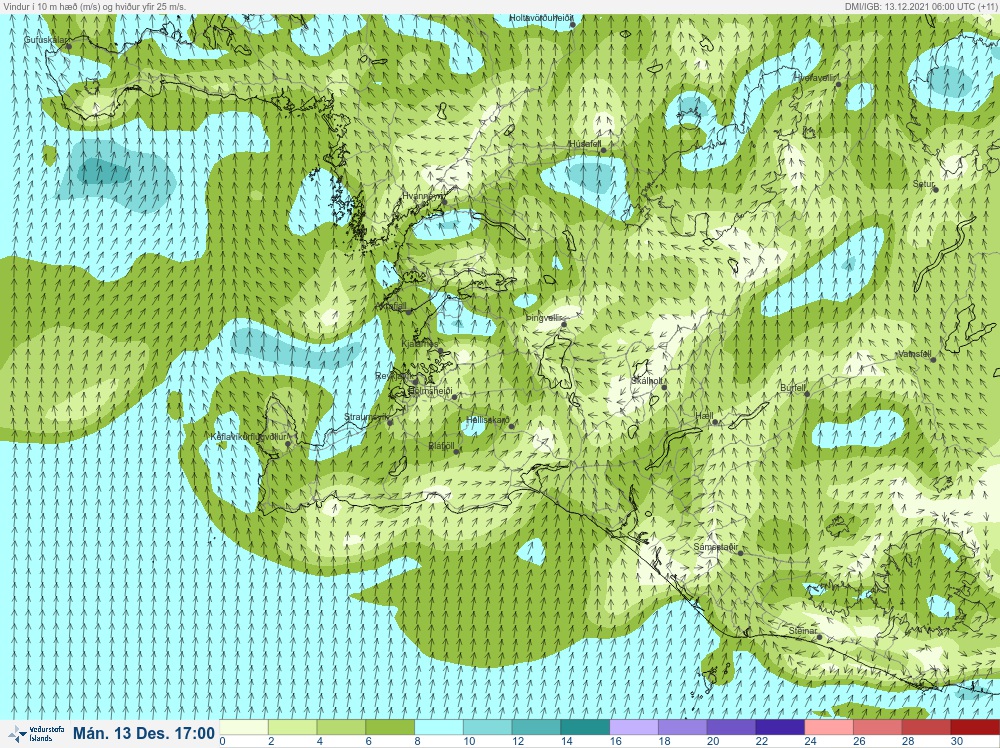
Task: Click the 20–22 m/s violet legend swatch
Action: click(731, 728)
